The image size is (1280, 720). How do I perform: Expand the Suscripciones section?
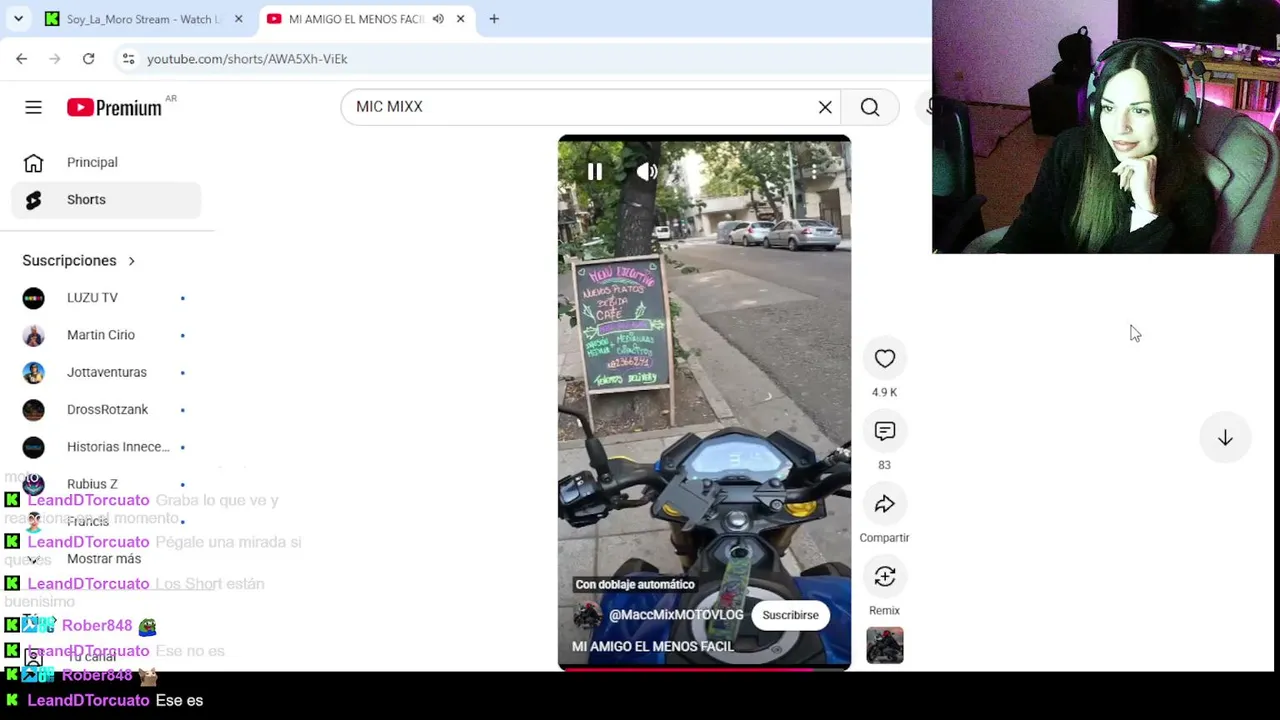pyautogui.click(x=79, y=261)
